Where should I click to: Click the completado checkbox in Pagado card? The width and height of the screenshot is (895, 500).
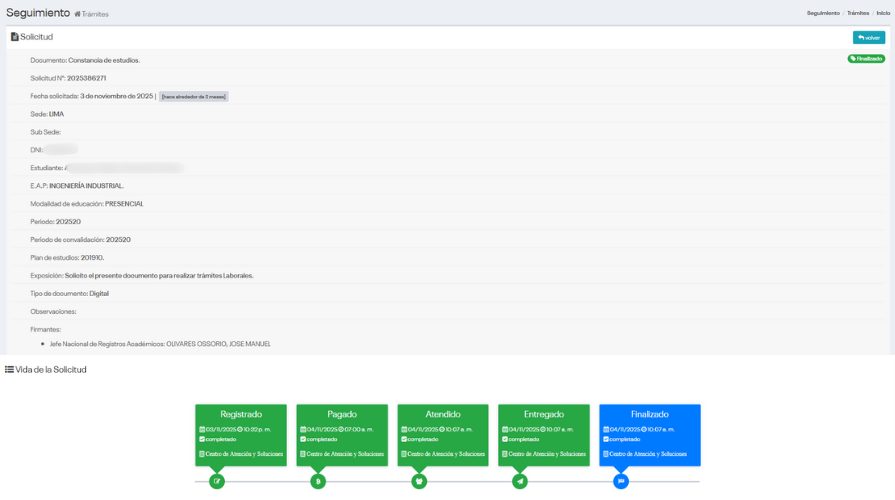(303, 439)
